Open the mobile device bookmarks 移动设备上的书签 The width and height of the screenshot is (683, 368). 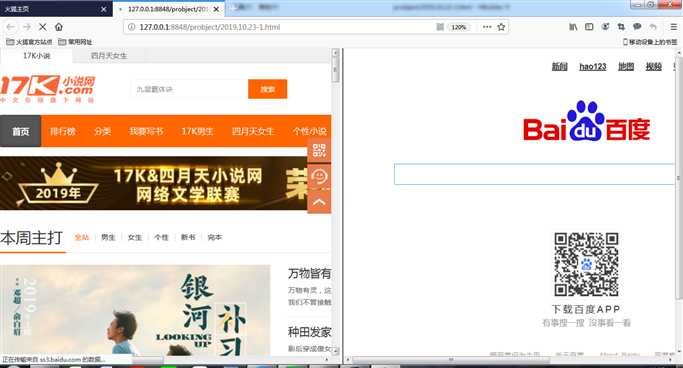(x=650, y=42)
